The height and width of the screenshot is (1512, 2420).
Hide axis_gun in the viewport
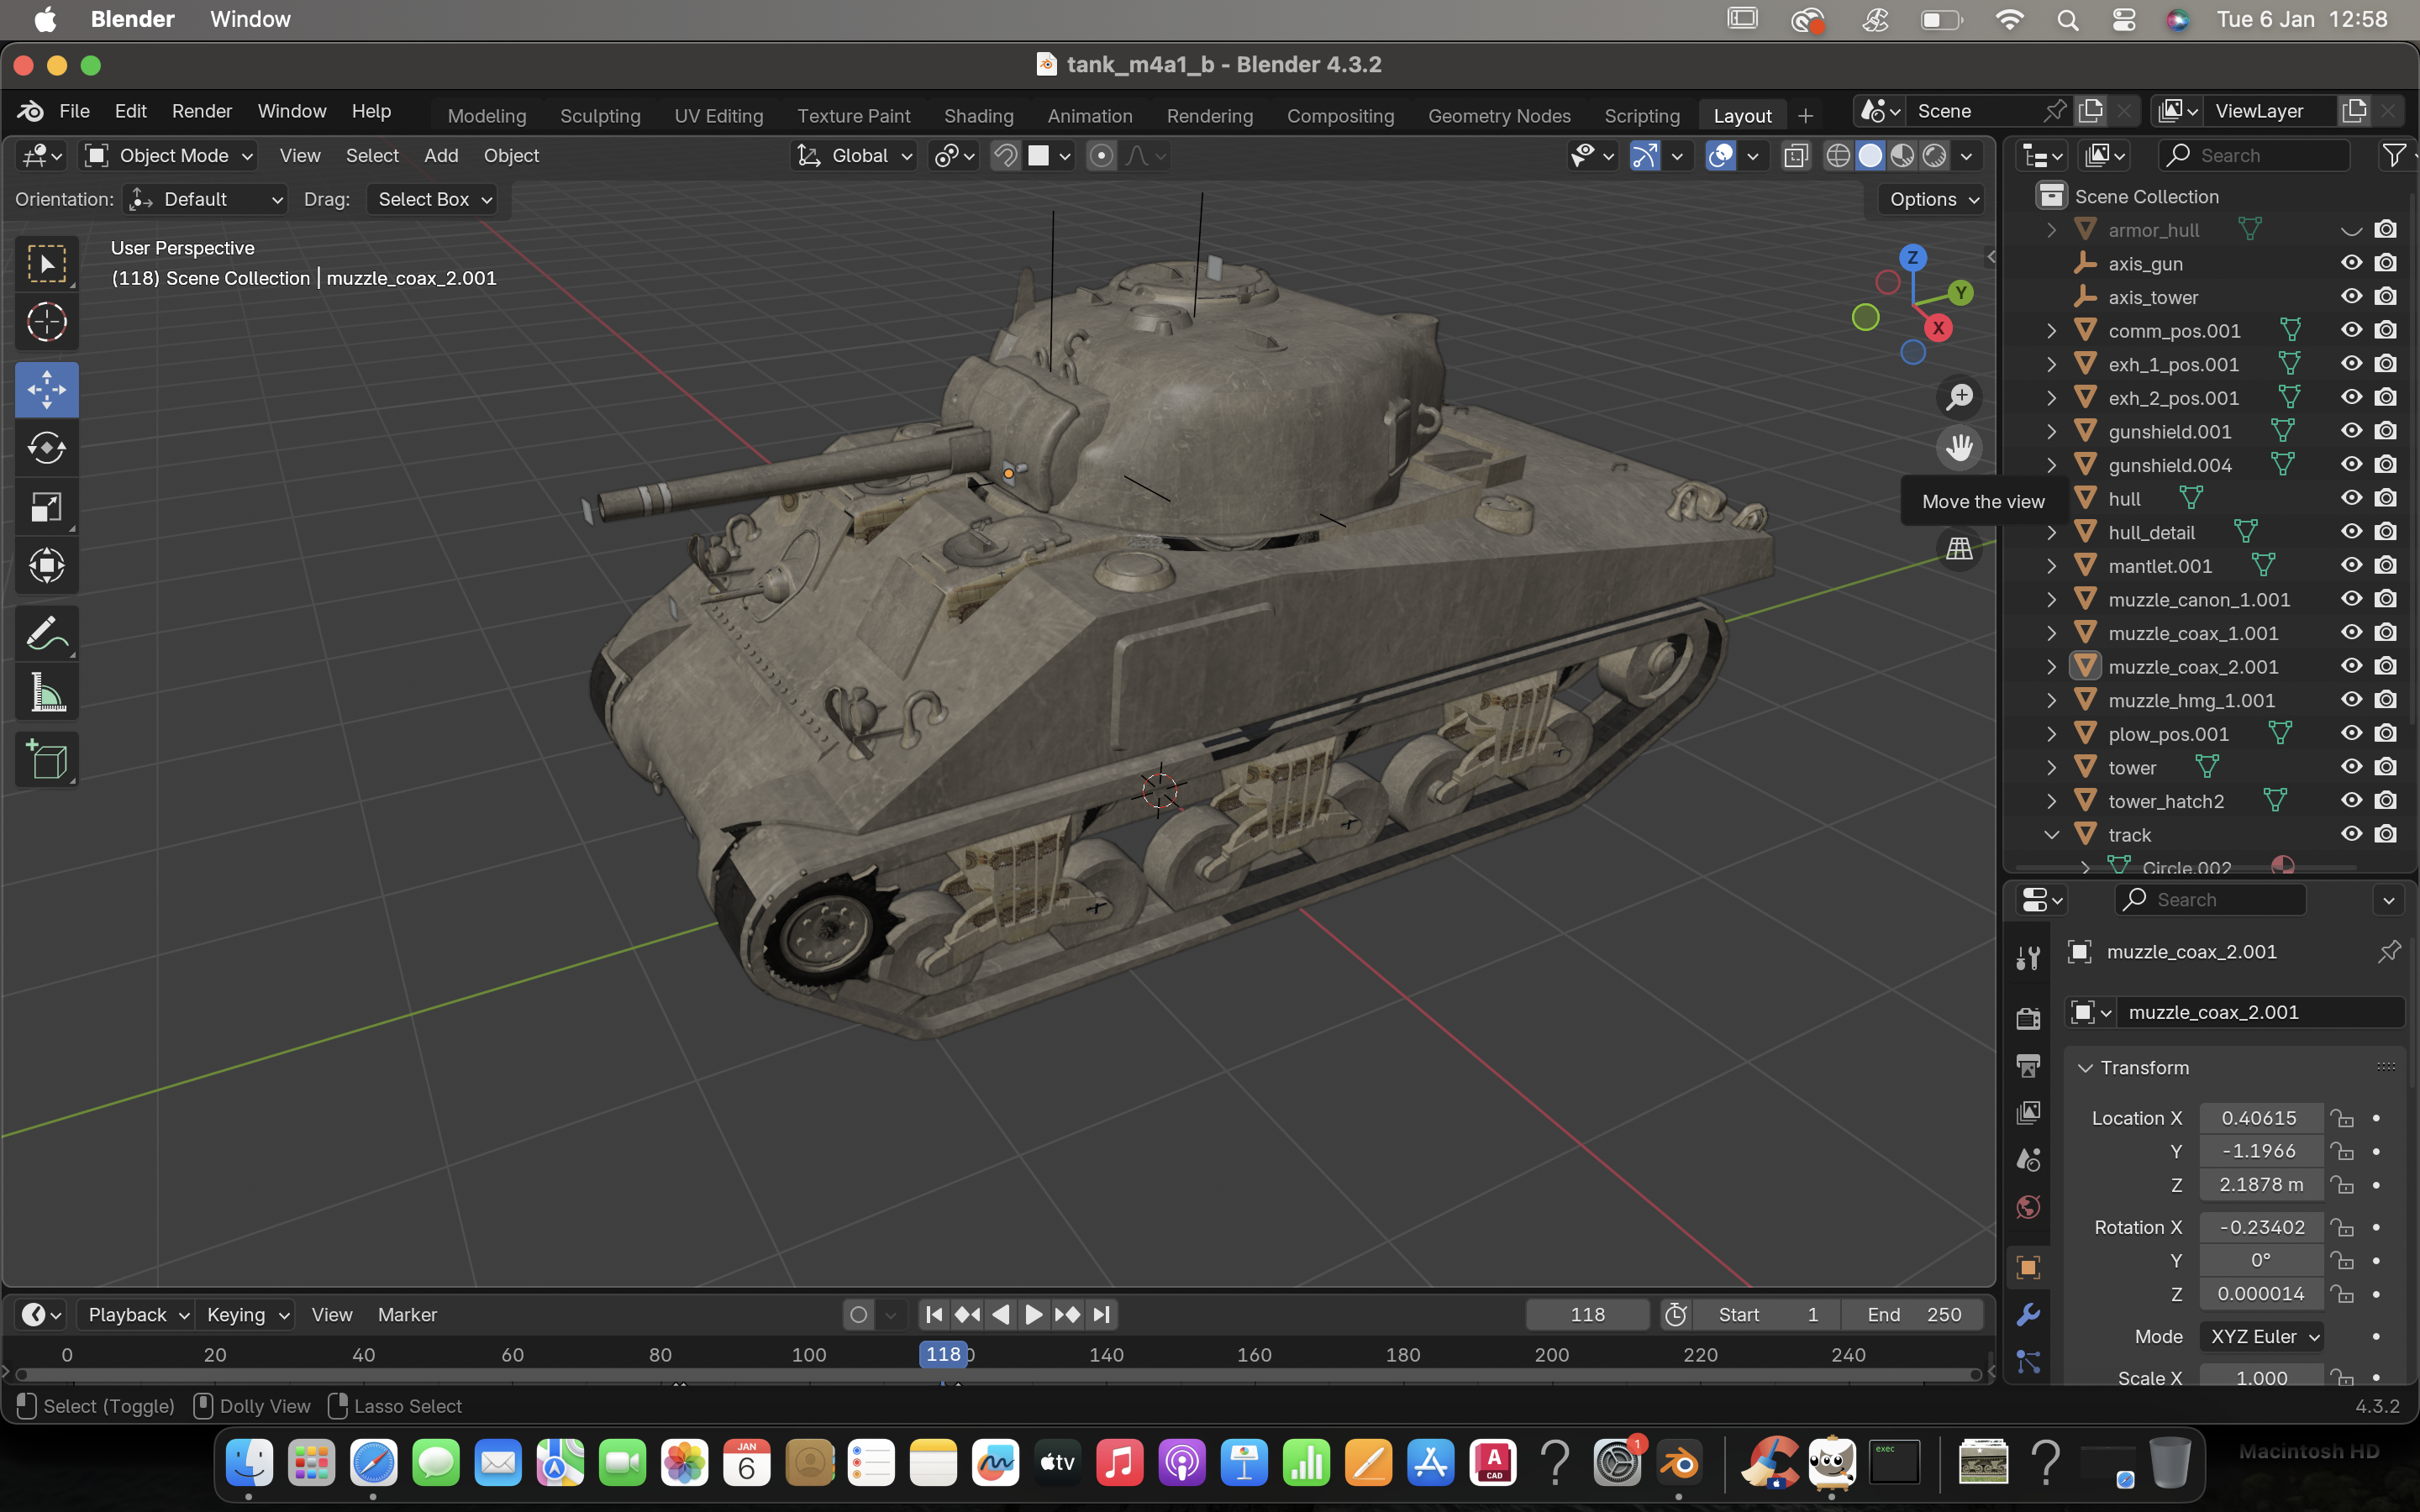[2351, 263]
